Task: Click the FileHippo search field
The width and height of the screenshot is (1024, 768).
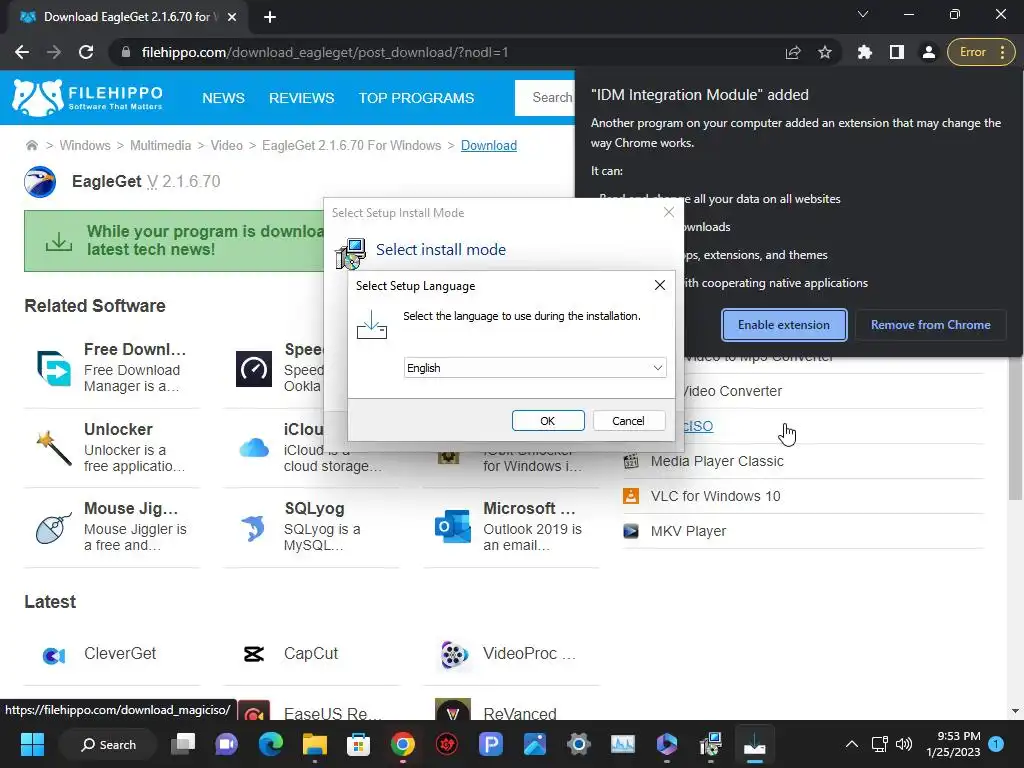Action: point(545,98)
